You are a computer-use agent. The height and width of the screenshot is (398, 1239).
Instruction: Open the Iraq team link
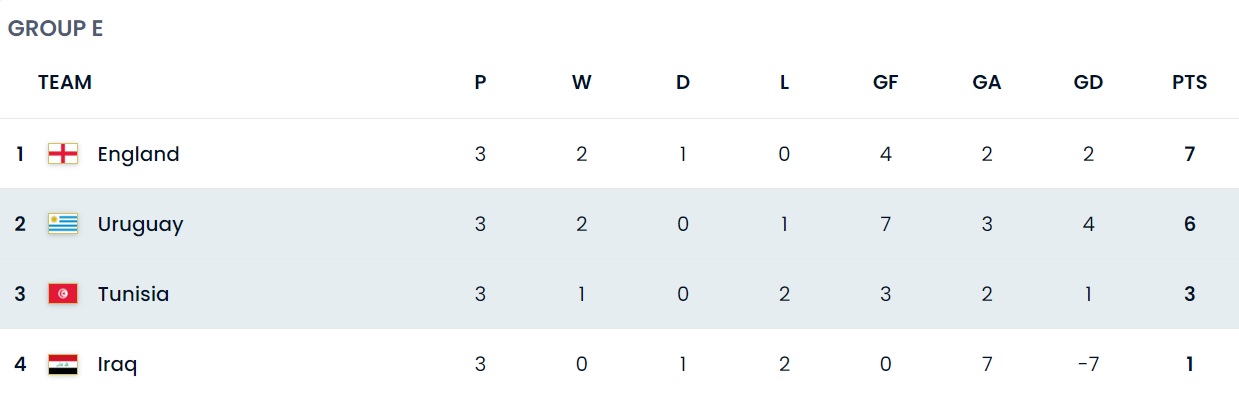tap(118, 364)
